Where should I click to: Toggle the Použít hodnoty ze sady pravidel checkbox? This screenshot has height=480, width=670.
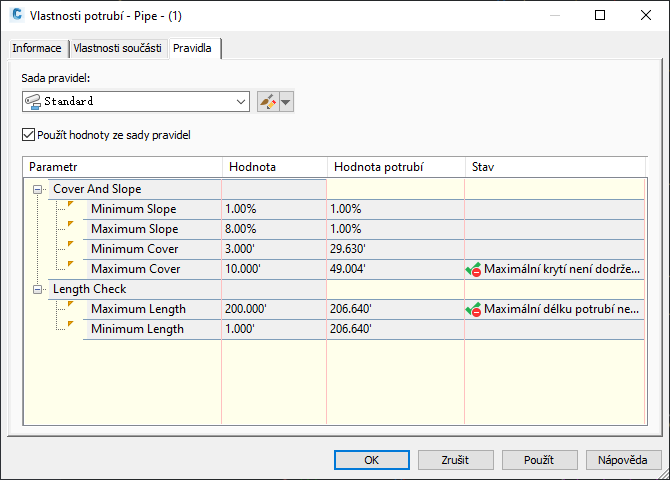tap(27, 135)
